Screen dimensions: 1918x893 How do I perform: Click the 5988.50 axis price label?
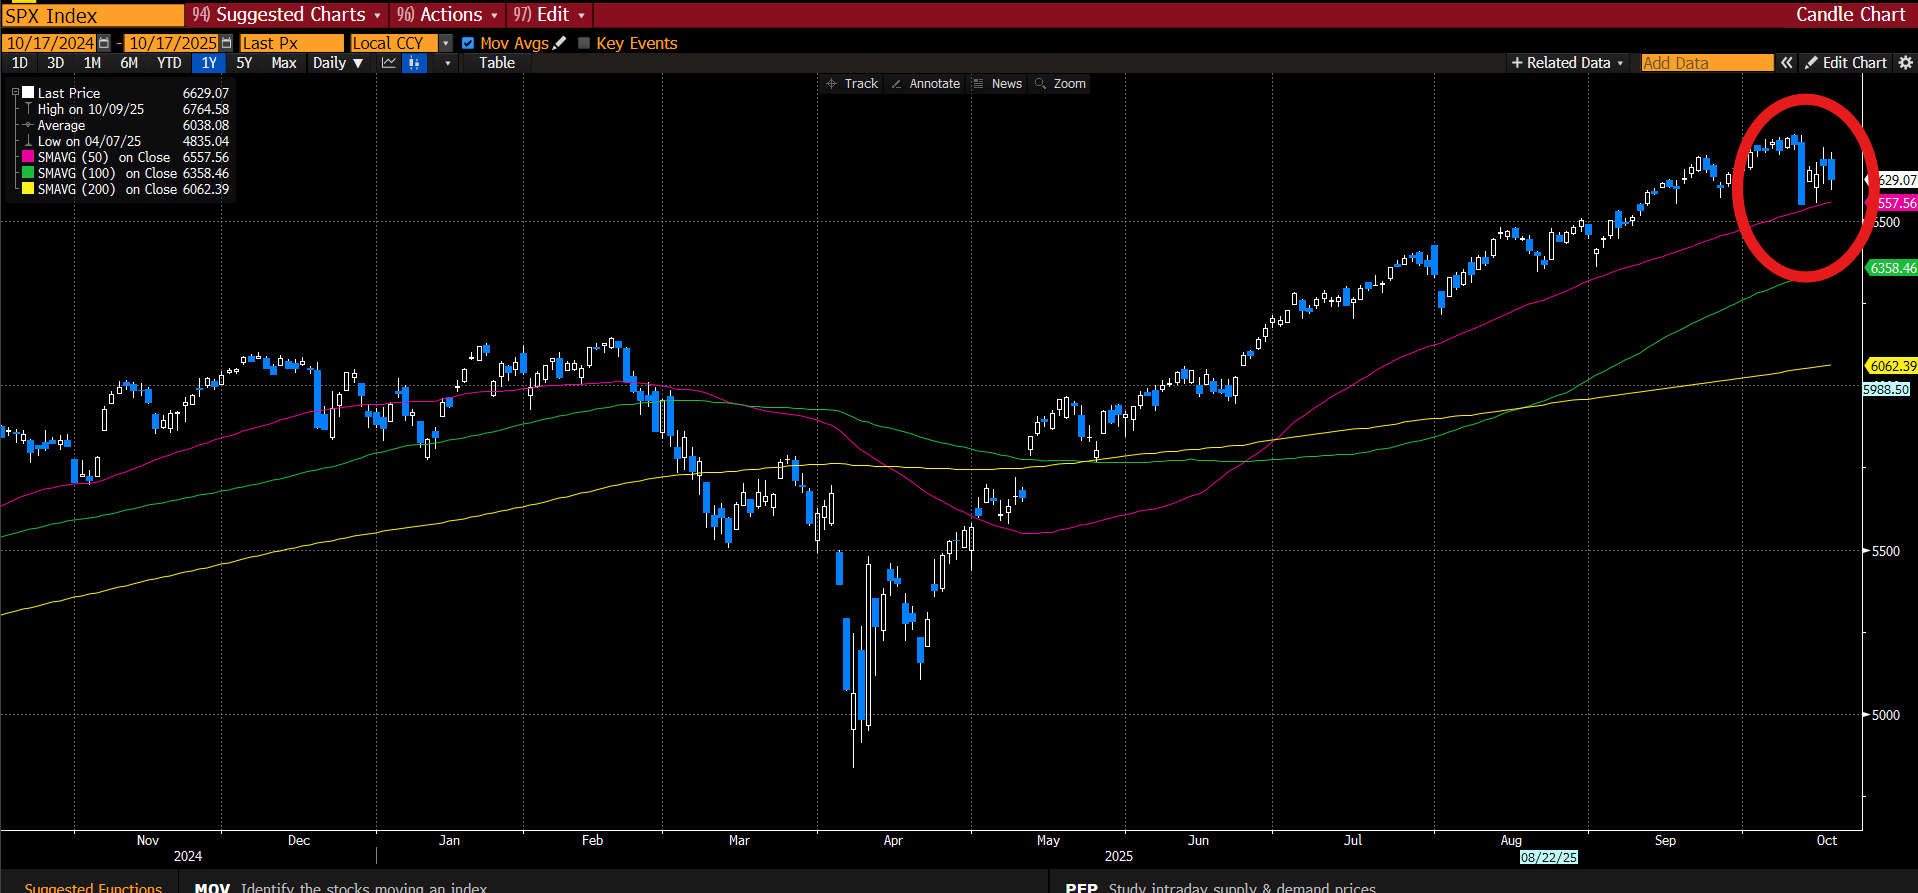(1886, 390)
